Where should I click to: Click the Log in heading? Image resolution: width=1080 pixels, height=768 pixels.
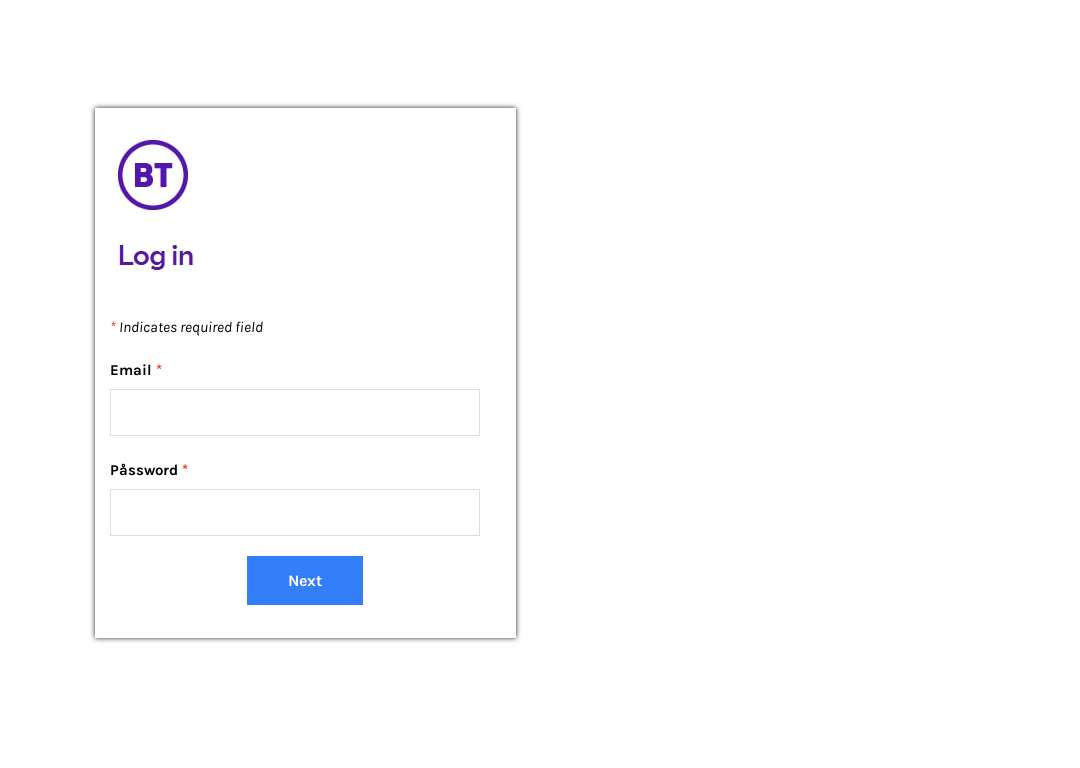156,256
